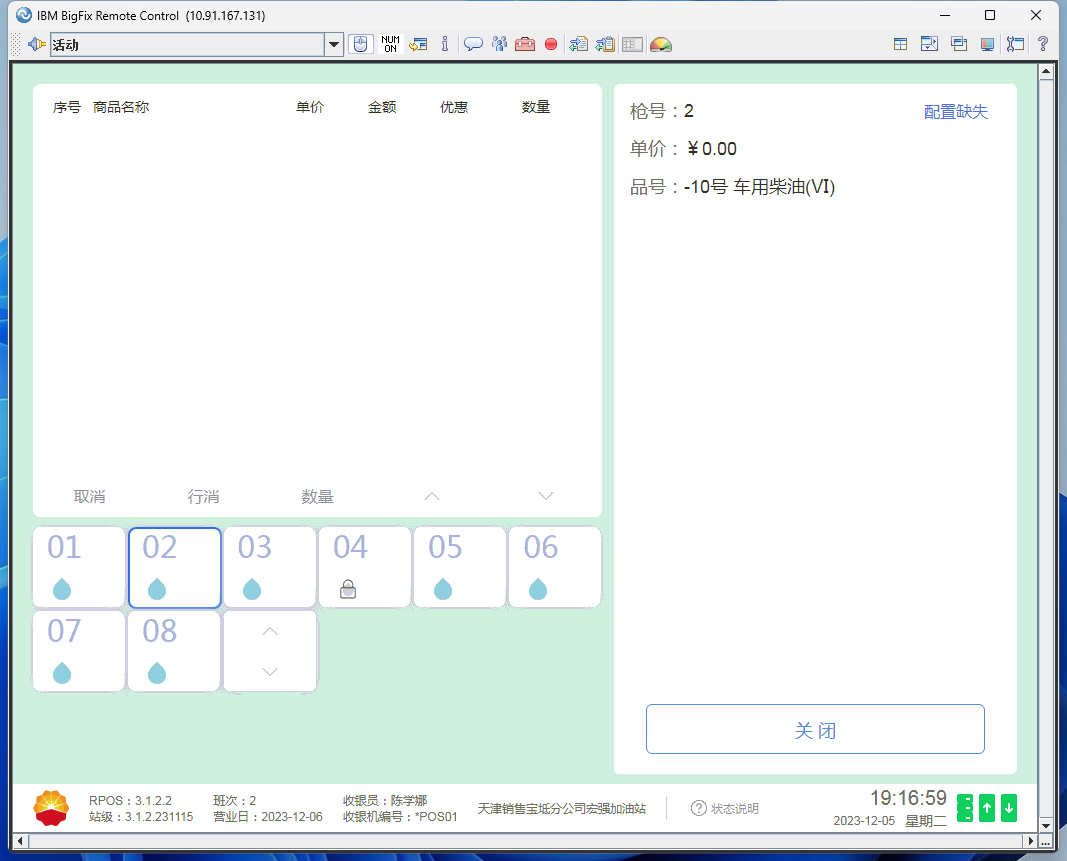
Task: Open the session information 'i' icon
Action: (445, 44)
